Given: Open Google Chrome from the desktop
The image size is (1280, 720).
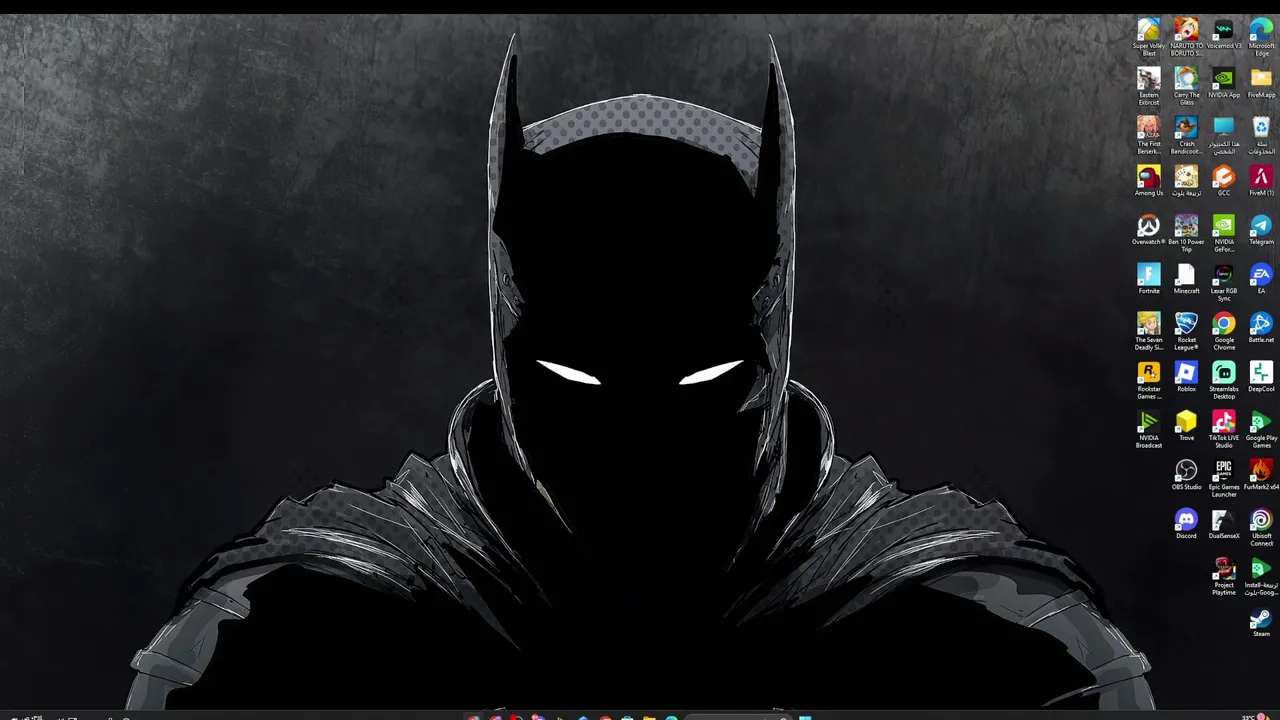Looking at the screenshot, I should pos(1224,324).
